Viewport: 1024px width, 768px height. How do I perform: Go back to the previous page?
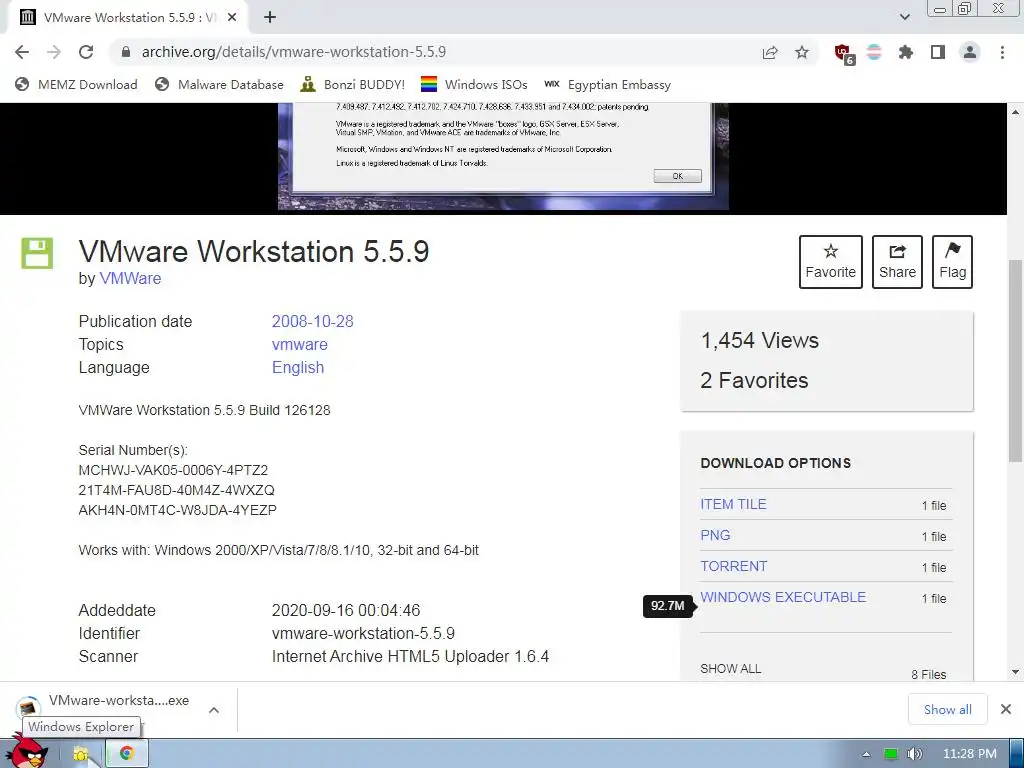pos(22,52)
